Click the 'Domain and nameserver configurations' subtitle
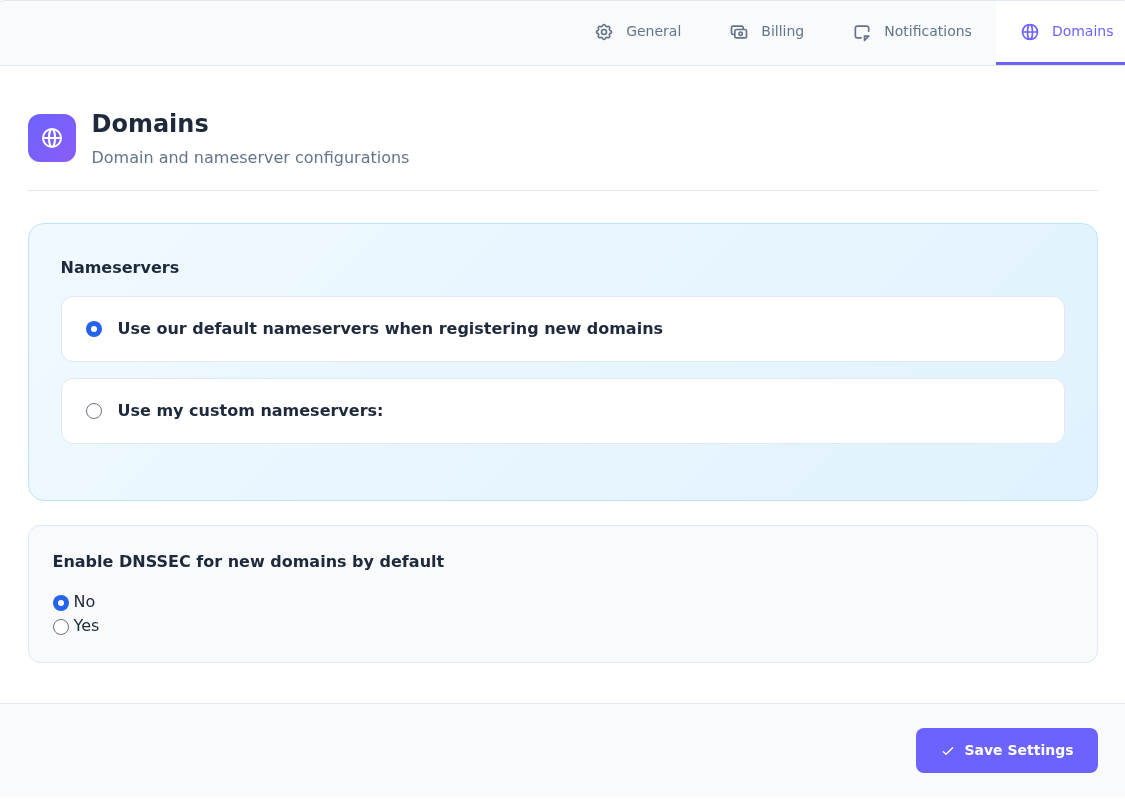1125x800 pixels. [x=250, y=157]
